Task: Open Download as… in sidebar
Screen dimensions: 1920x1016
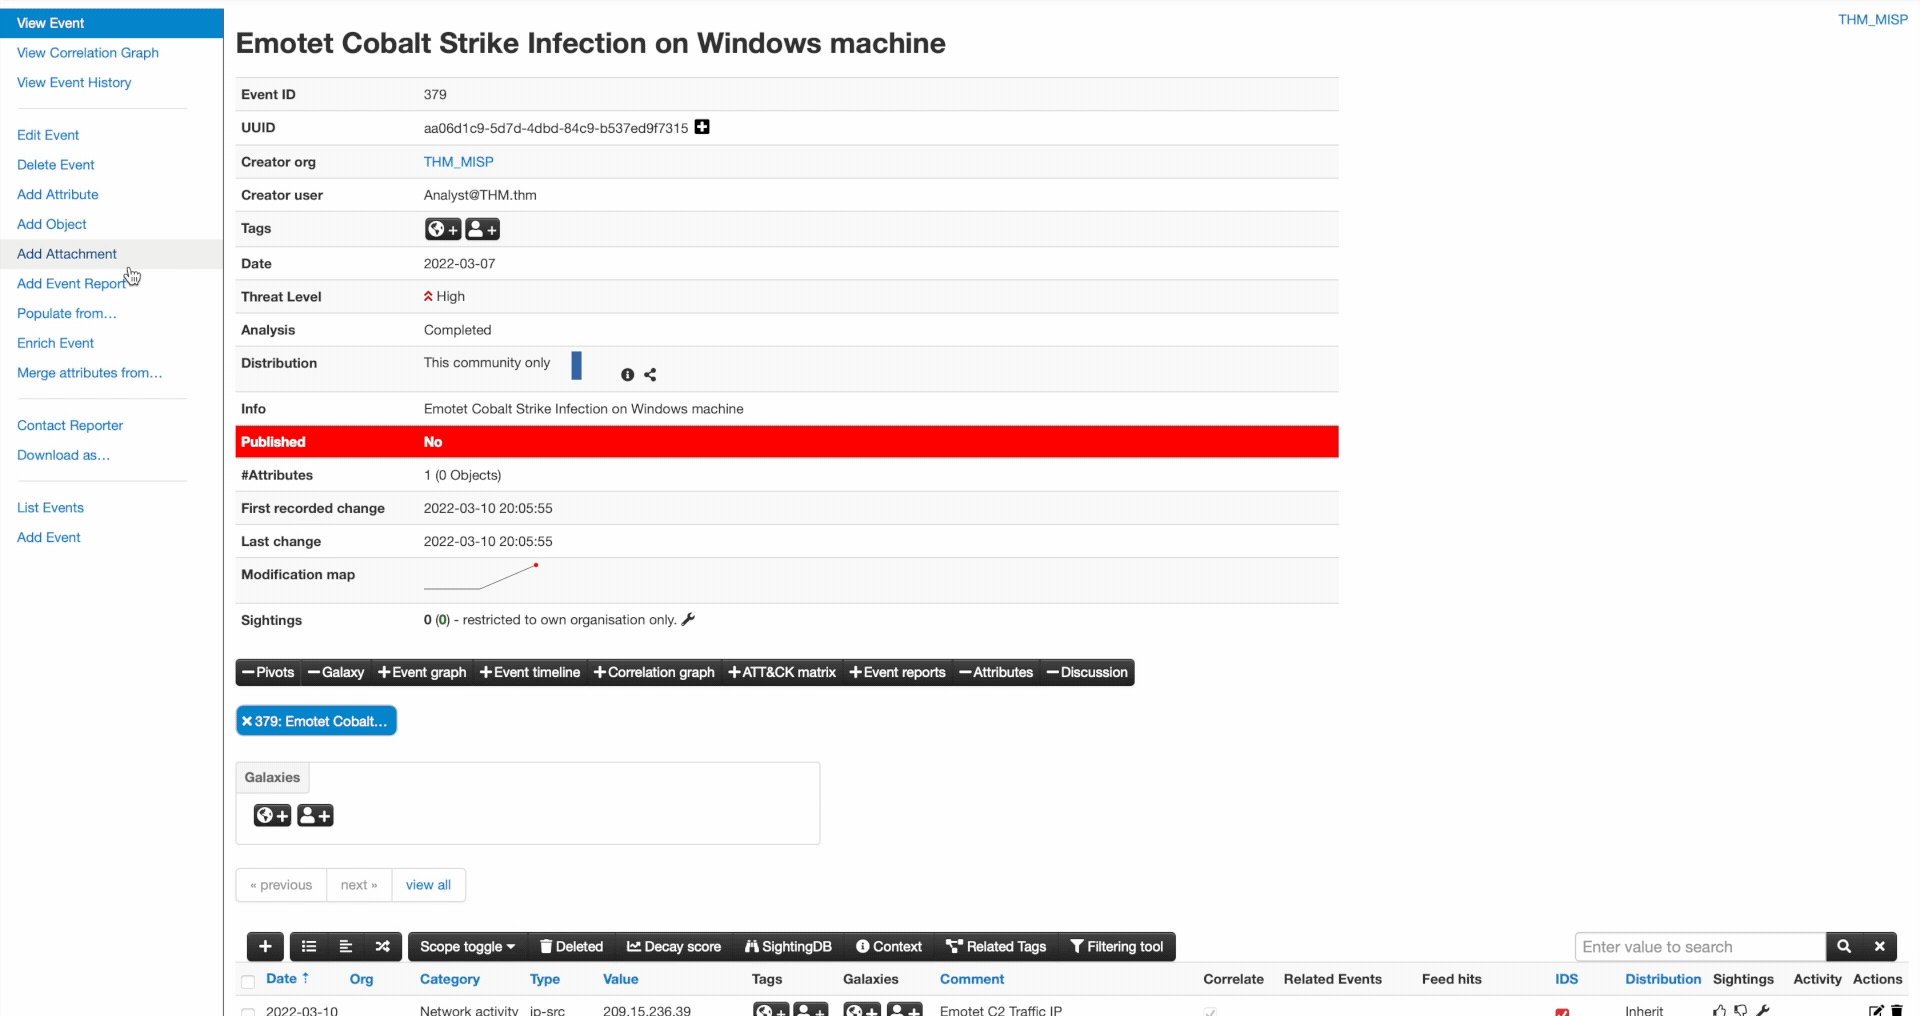Action: 64,455
